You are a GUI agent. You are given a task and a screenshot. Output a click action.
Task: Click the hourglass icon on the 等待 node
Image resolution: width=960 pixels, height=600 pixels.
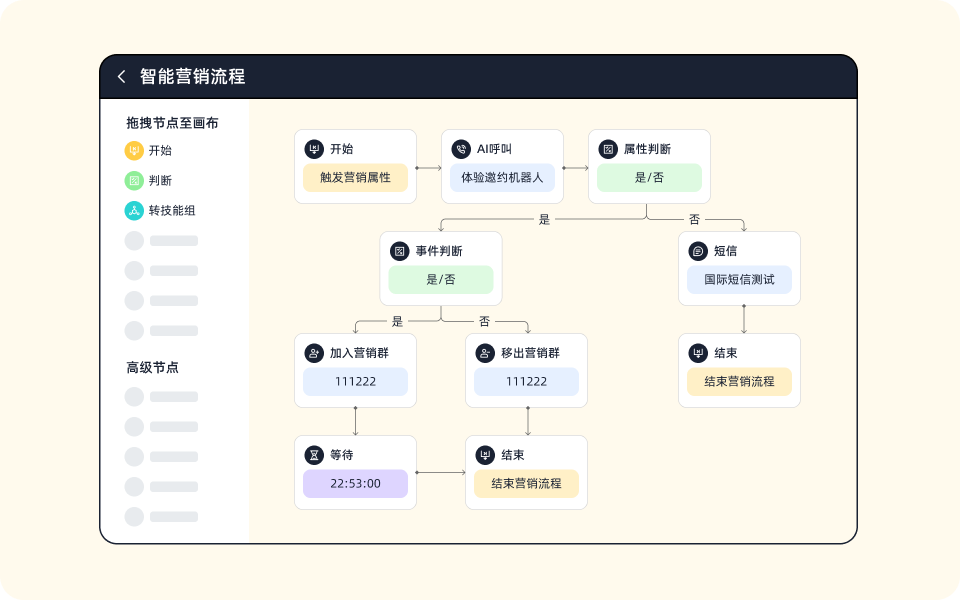[313, 454]
